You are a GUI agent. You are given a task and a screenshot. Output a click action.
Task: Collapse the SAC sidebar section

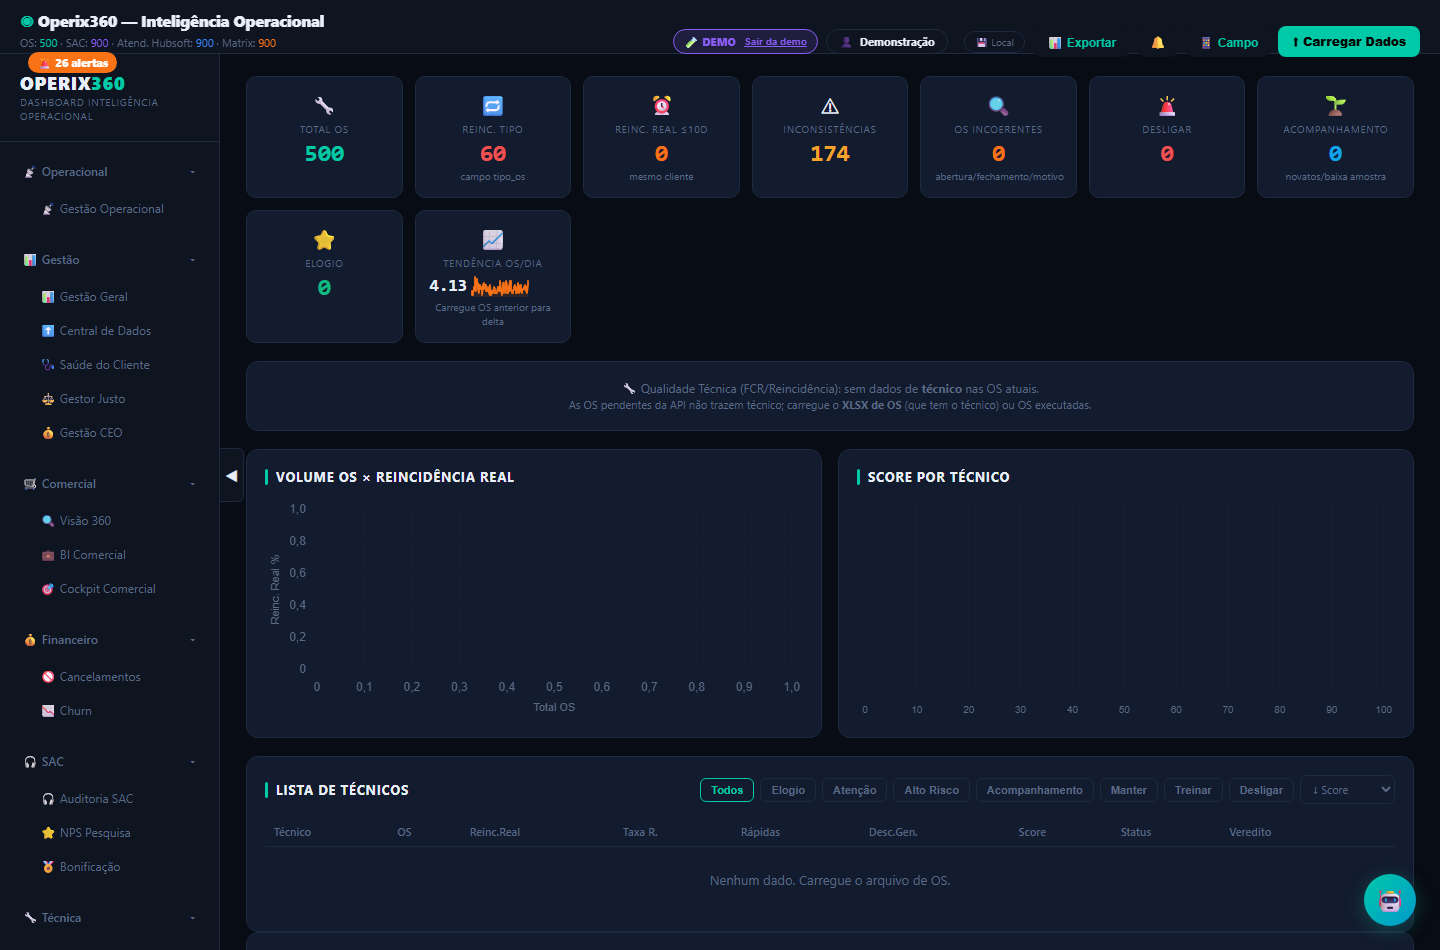(110, 762)
